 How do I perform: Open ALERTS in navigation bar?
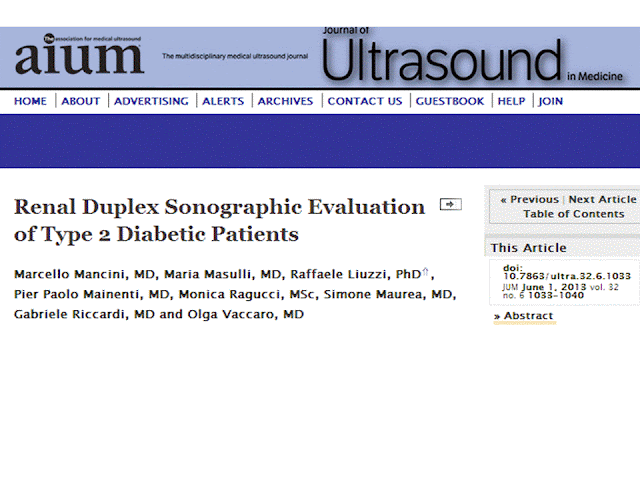coord(223,101)
